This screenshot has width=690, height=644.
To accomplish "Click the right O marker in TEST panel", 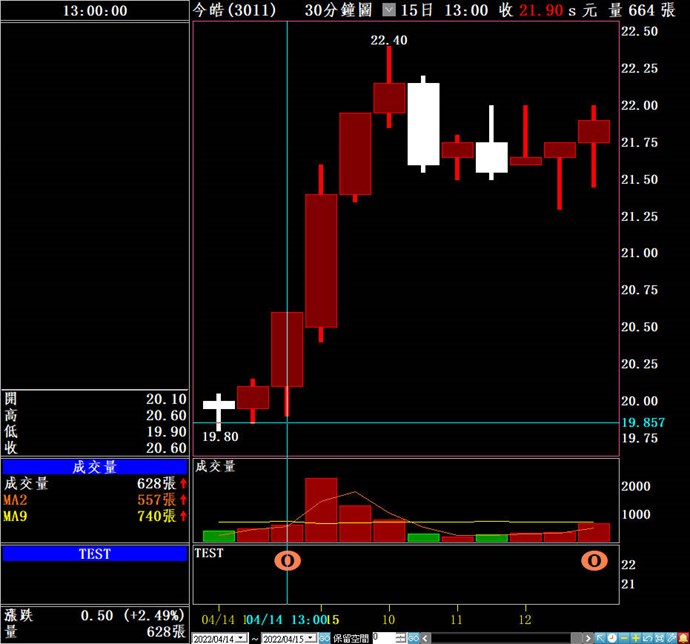I will point(594,560).
